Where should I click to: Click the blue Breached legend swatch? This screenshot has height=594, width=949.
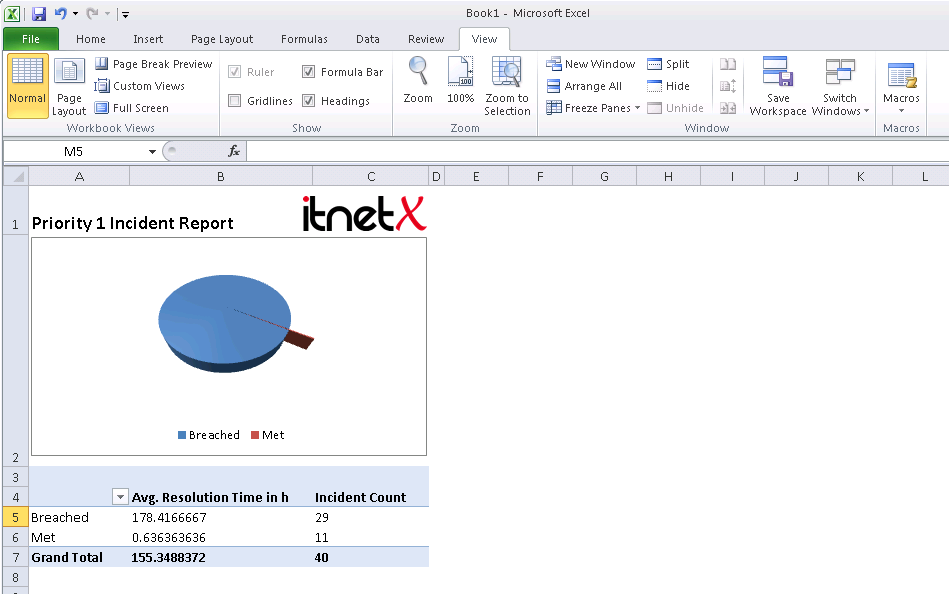[182, 436]
